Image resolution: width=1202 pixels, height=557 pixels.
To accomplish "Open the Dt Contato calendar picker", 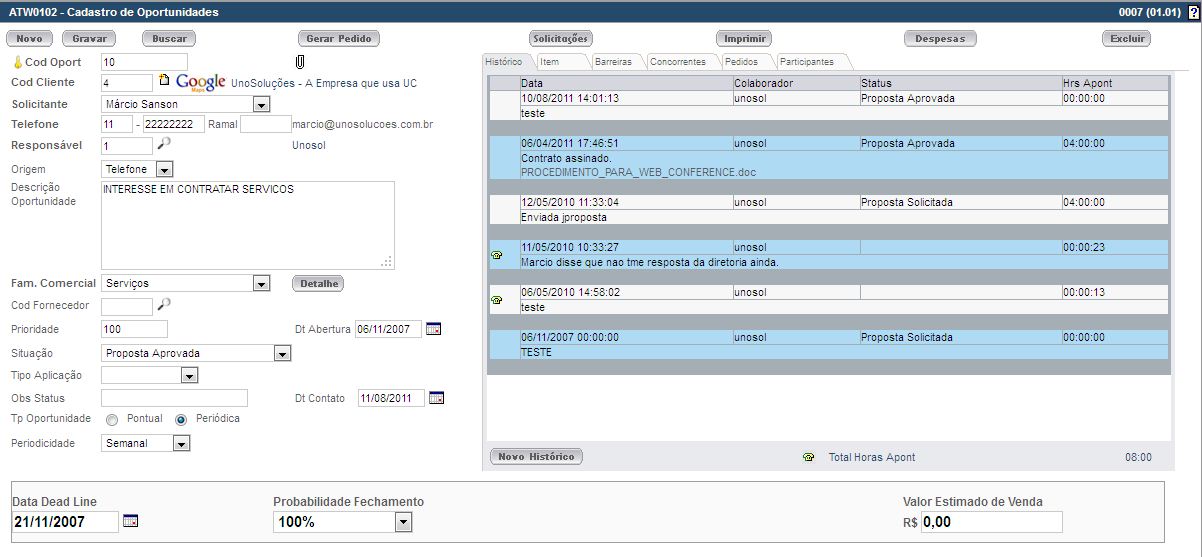I will pos(436,398).
